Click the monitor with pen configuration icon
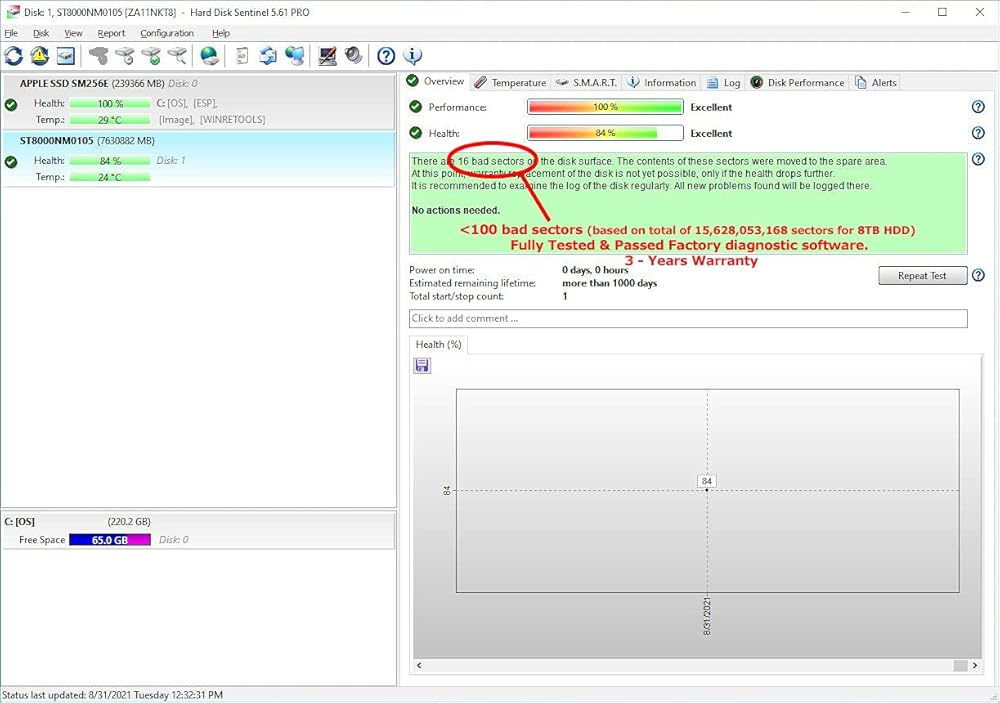The height and width of the screenshot is (703, 1000). click(x=327, y=56)
